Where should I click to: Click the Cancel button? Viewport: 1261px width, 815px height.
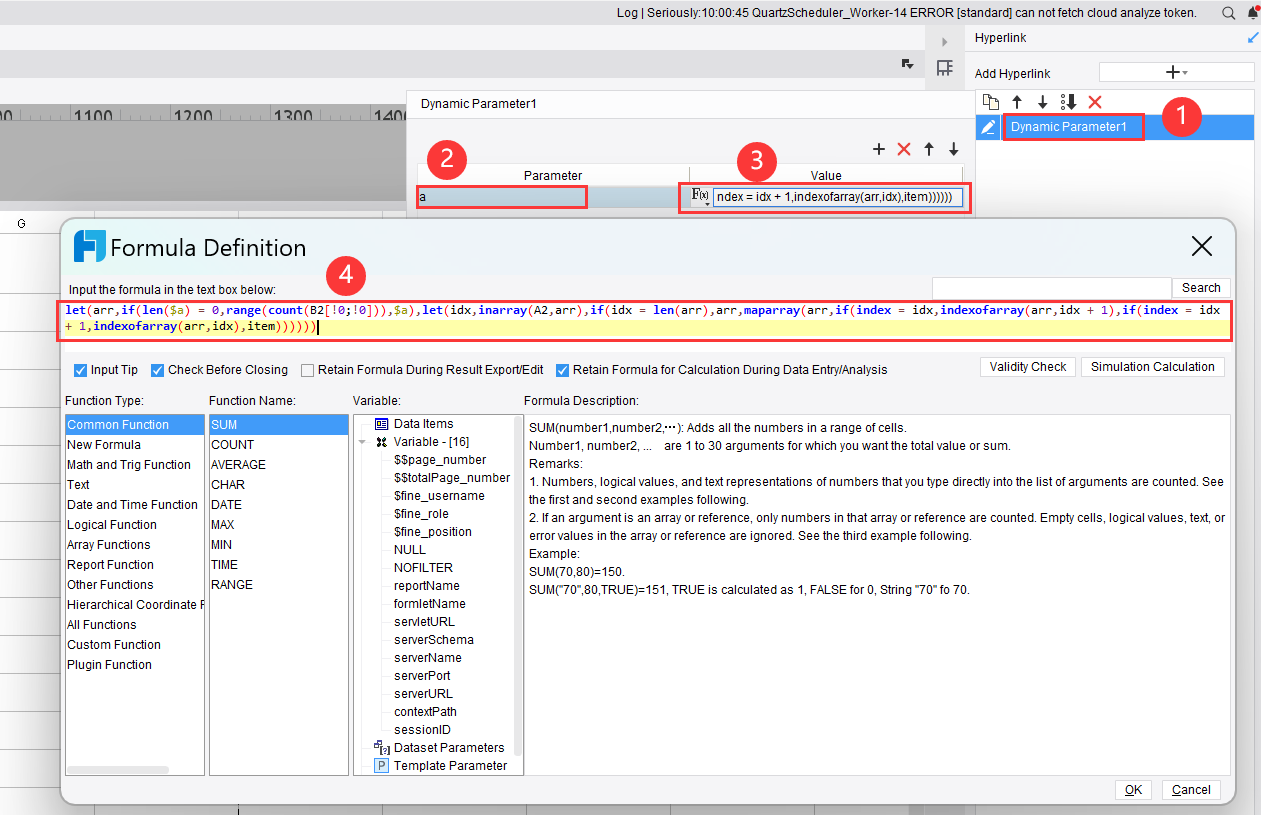(x=1192, y=790)
